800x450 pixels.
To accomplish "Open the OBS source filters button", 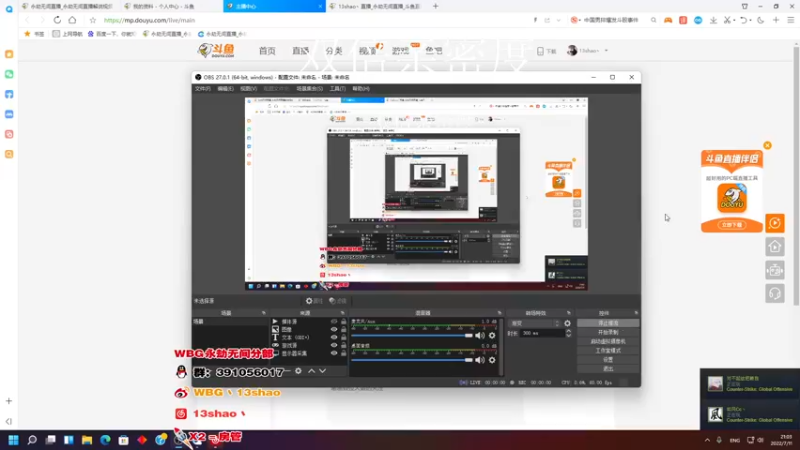I will (x=338, y=301).
